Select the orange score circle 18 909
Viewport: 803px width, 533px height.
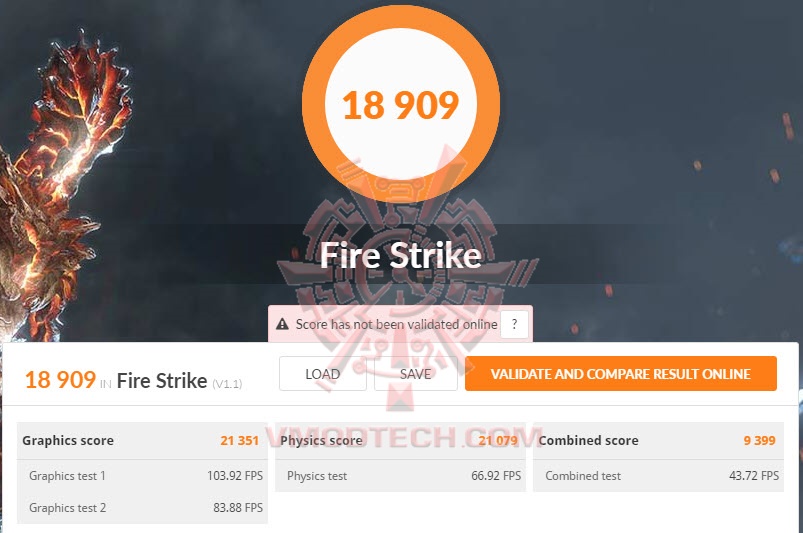tap(401, 103)
